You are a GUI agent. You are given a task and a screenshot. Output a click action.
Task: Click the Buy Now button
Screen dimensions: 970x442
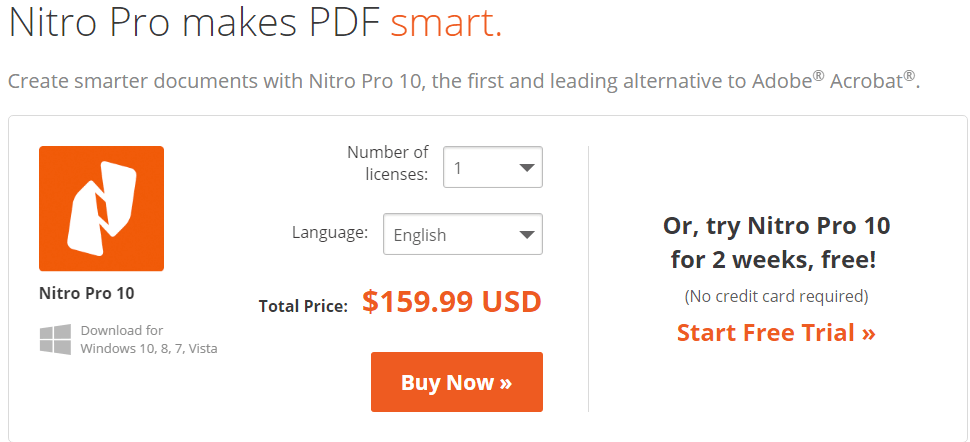pos(457,382)
